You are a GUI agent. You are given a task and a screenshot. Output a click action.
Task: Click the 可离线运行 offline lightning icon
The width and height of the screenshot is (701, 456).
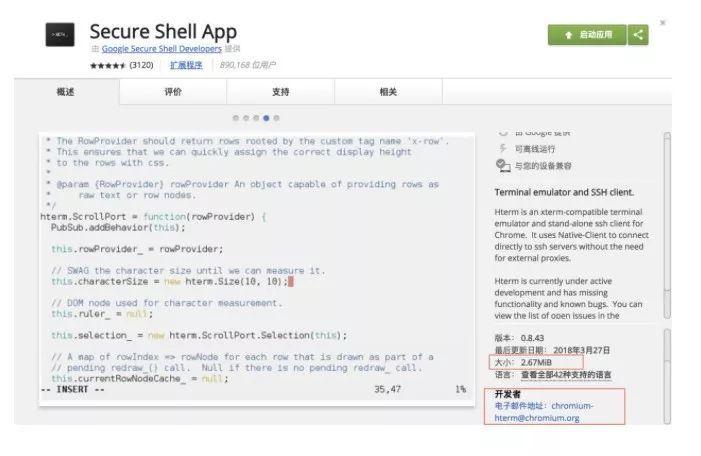coord(503,149)
